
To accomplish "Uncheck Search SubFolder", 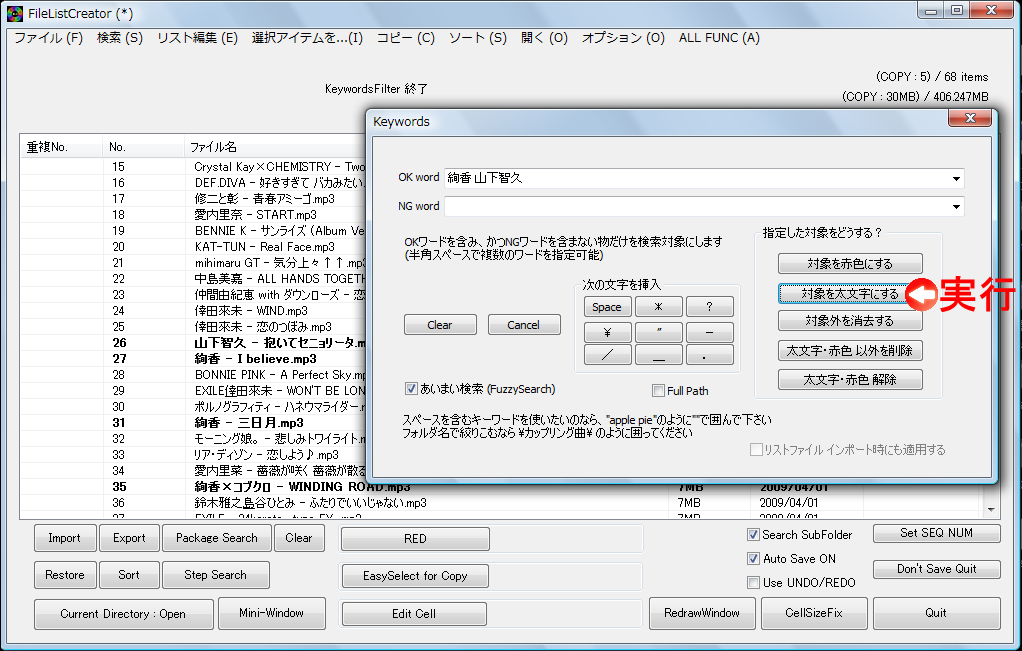I will tap(754, 534).
